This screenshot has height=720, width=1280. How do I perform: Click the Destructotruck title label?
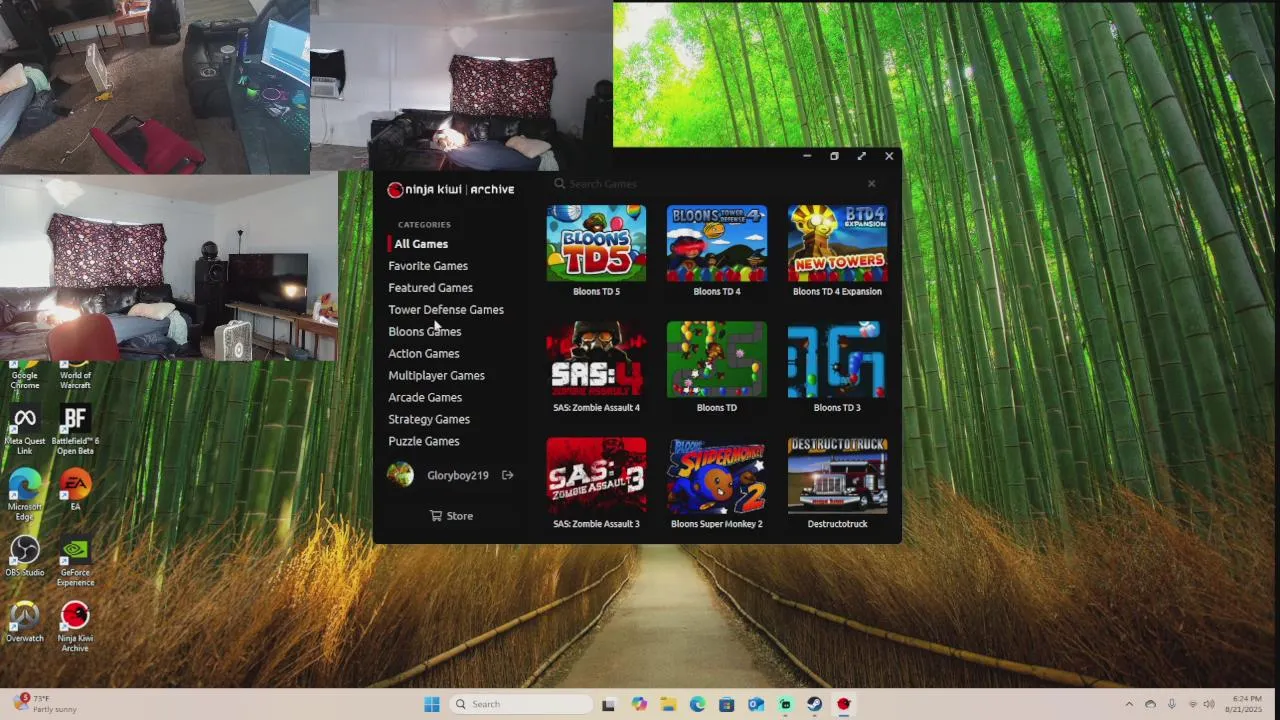(x=837, y=524)
